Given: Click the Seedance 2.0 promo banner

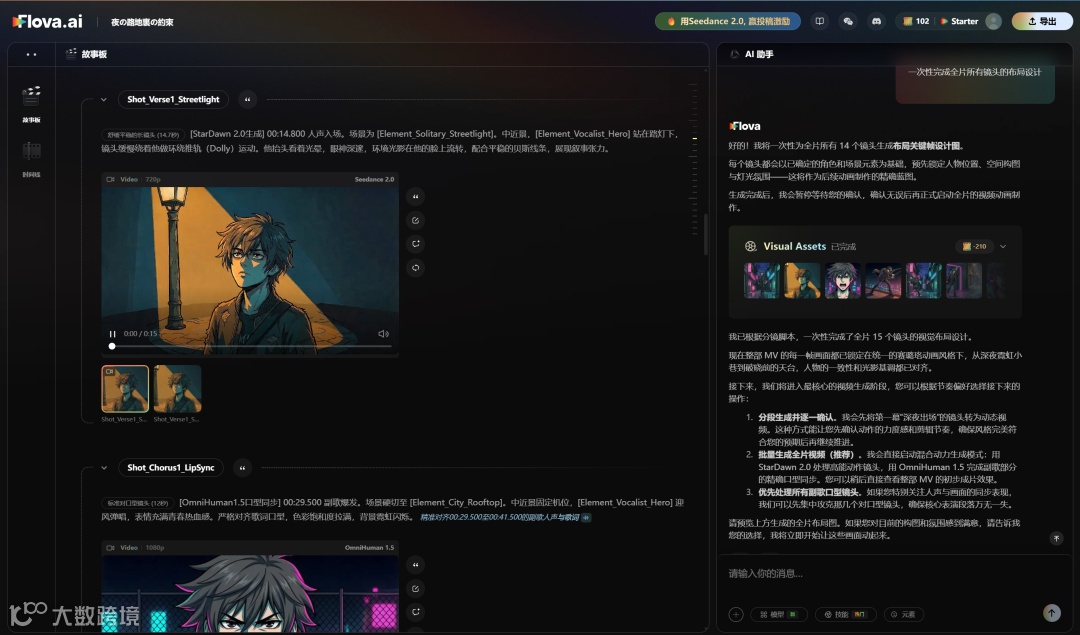Looking at the screenshot, I should click(727, 21).
